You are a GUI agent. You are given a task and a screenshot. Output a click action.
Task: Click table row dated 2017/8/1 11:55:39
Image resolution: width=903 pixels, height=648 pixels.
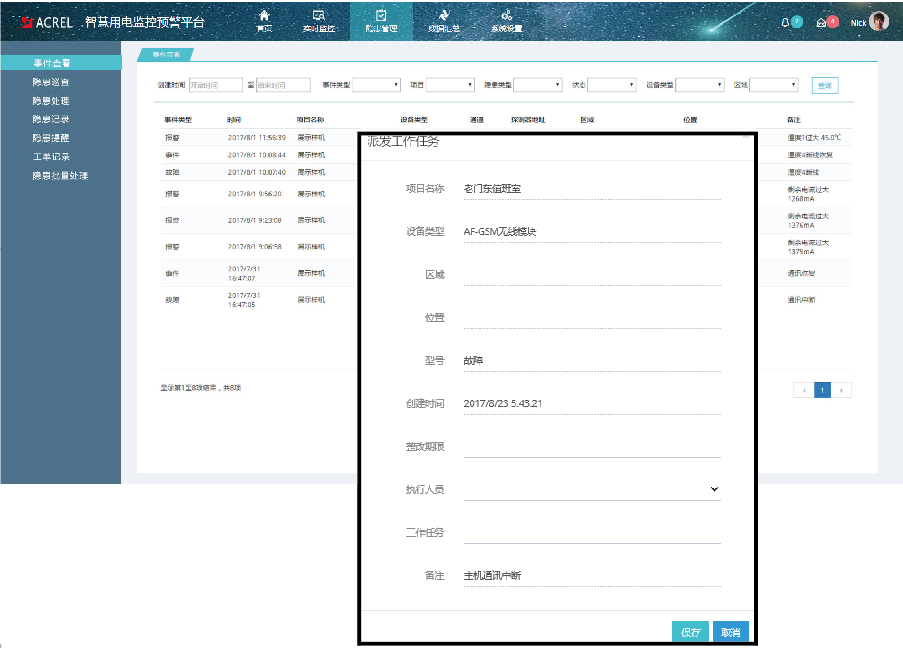click(259, 138)
